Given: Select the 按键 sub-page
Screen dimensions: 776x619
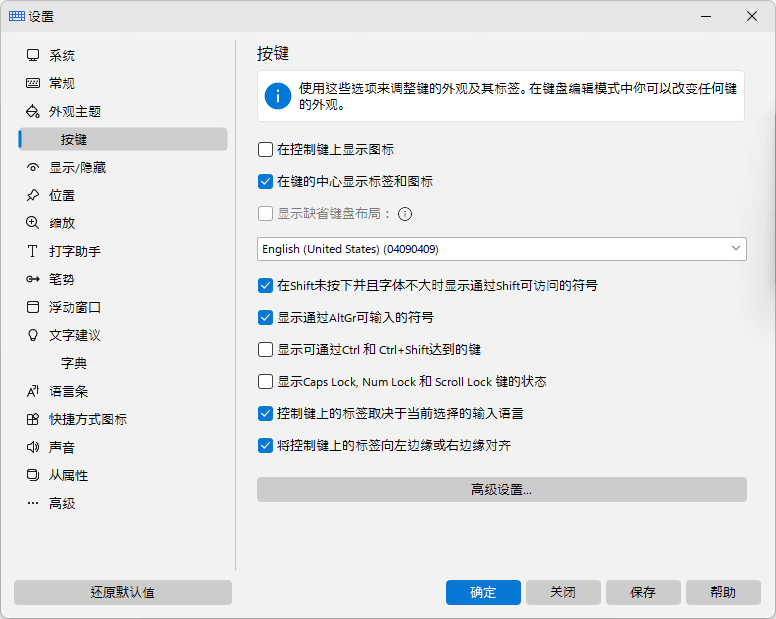Looking at the screenshot, I should click(123, 140).
